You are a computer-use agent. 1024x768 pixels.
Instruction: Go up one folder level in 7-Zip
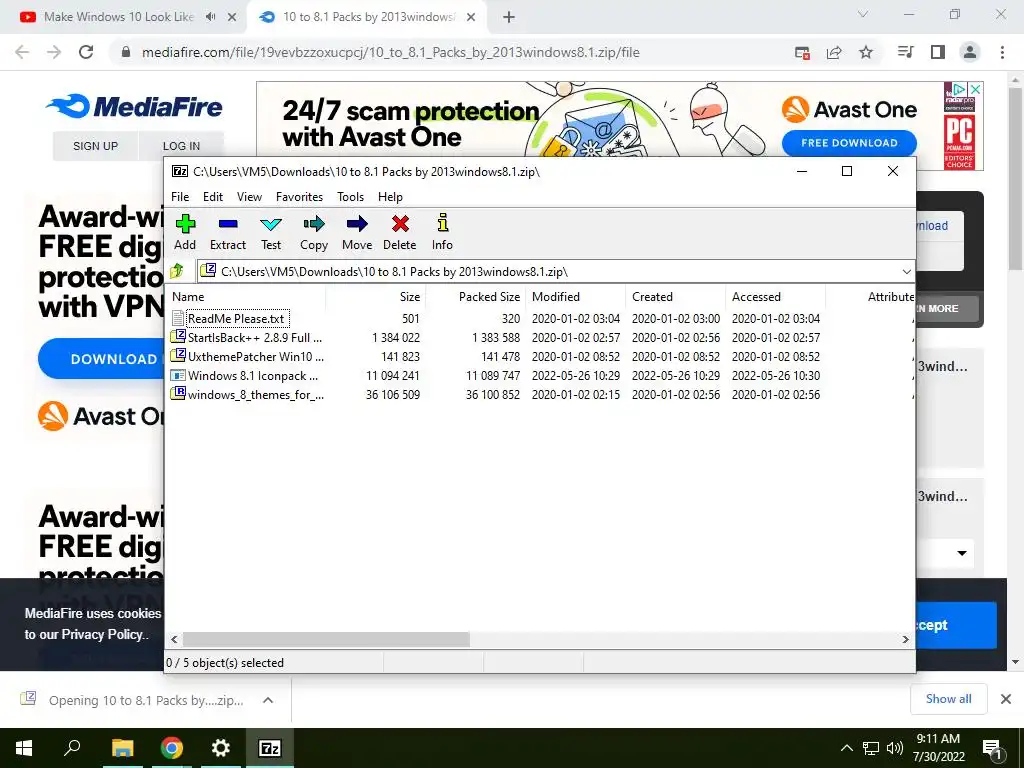coord(177,271)
